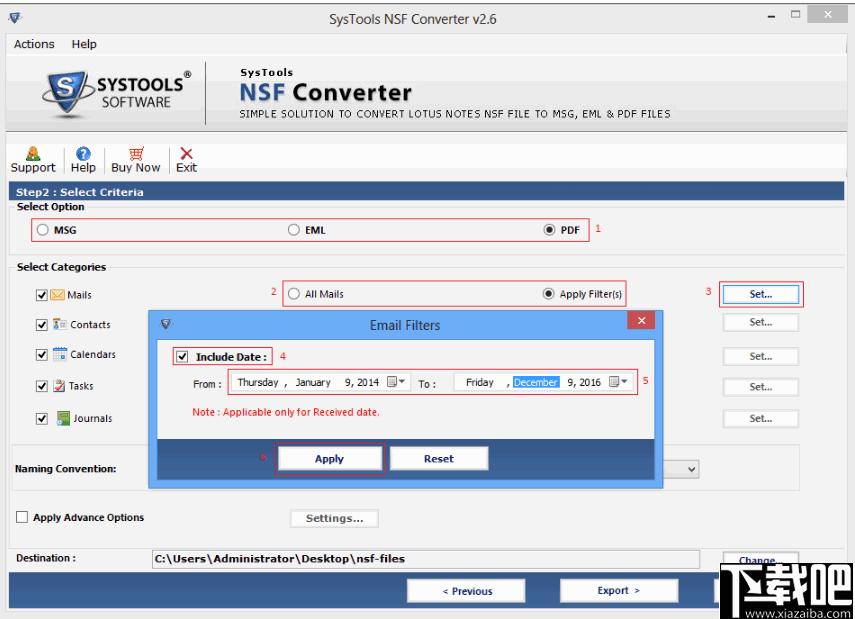Click the SysTools Software logo

pyautogui.click(x=116, y=93)
